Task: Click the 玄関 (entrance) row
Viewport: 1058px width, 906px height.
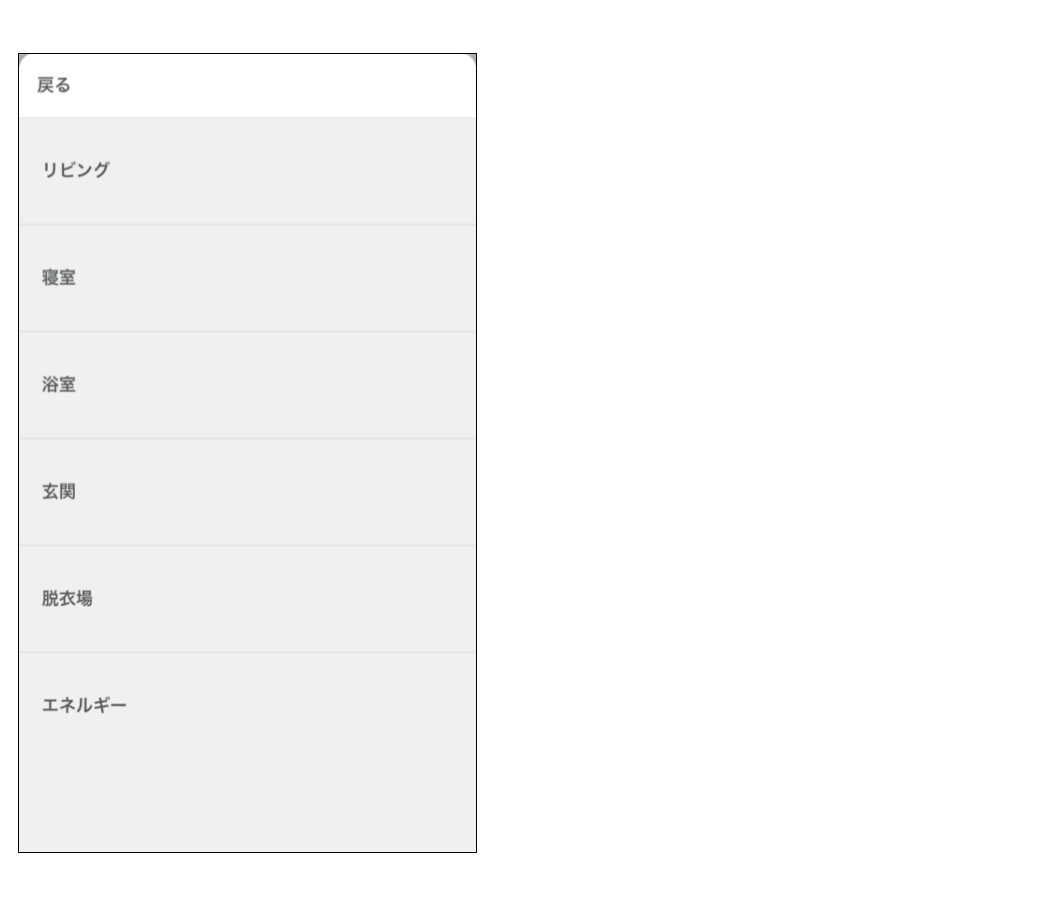Action: pos(247,492)
